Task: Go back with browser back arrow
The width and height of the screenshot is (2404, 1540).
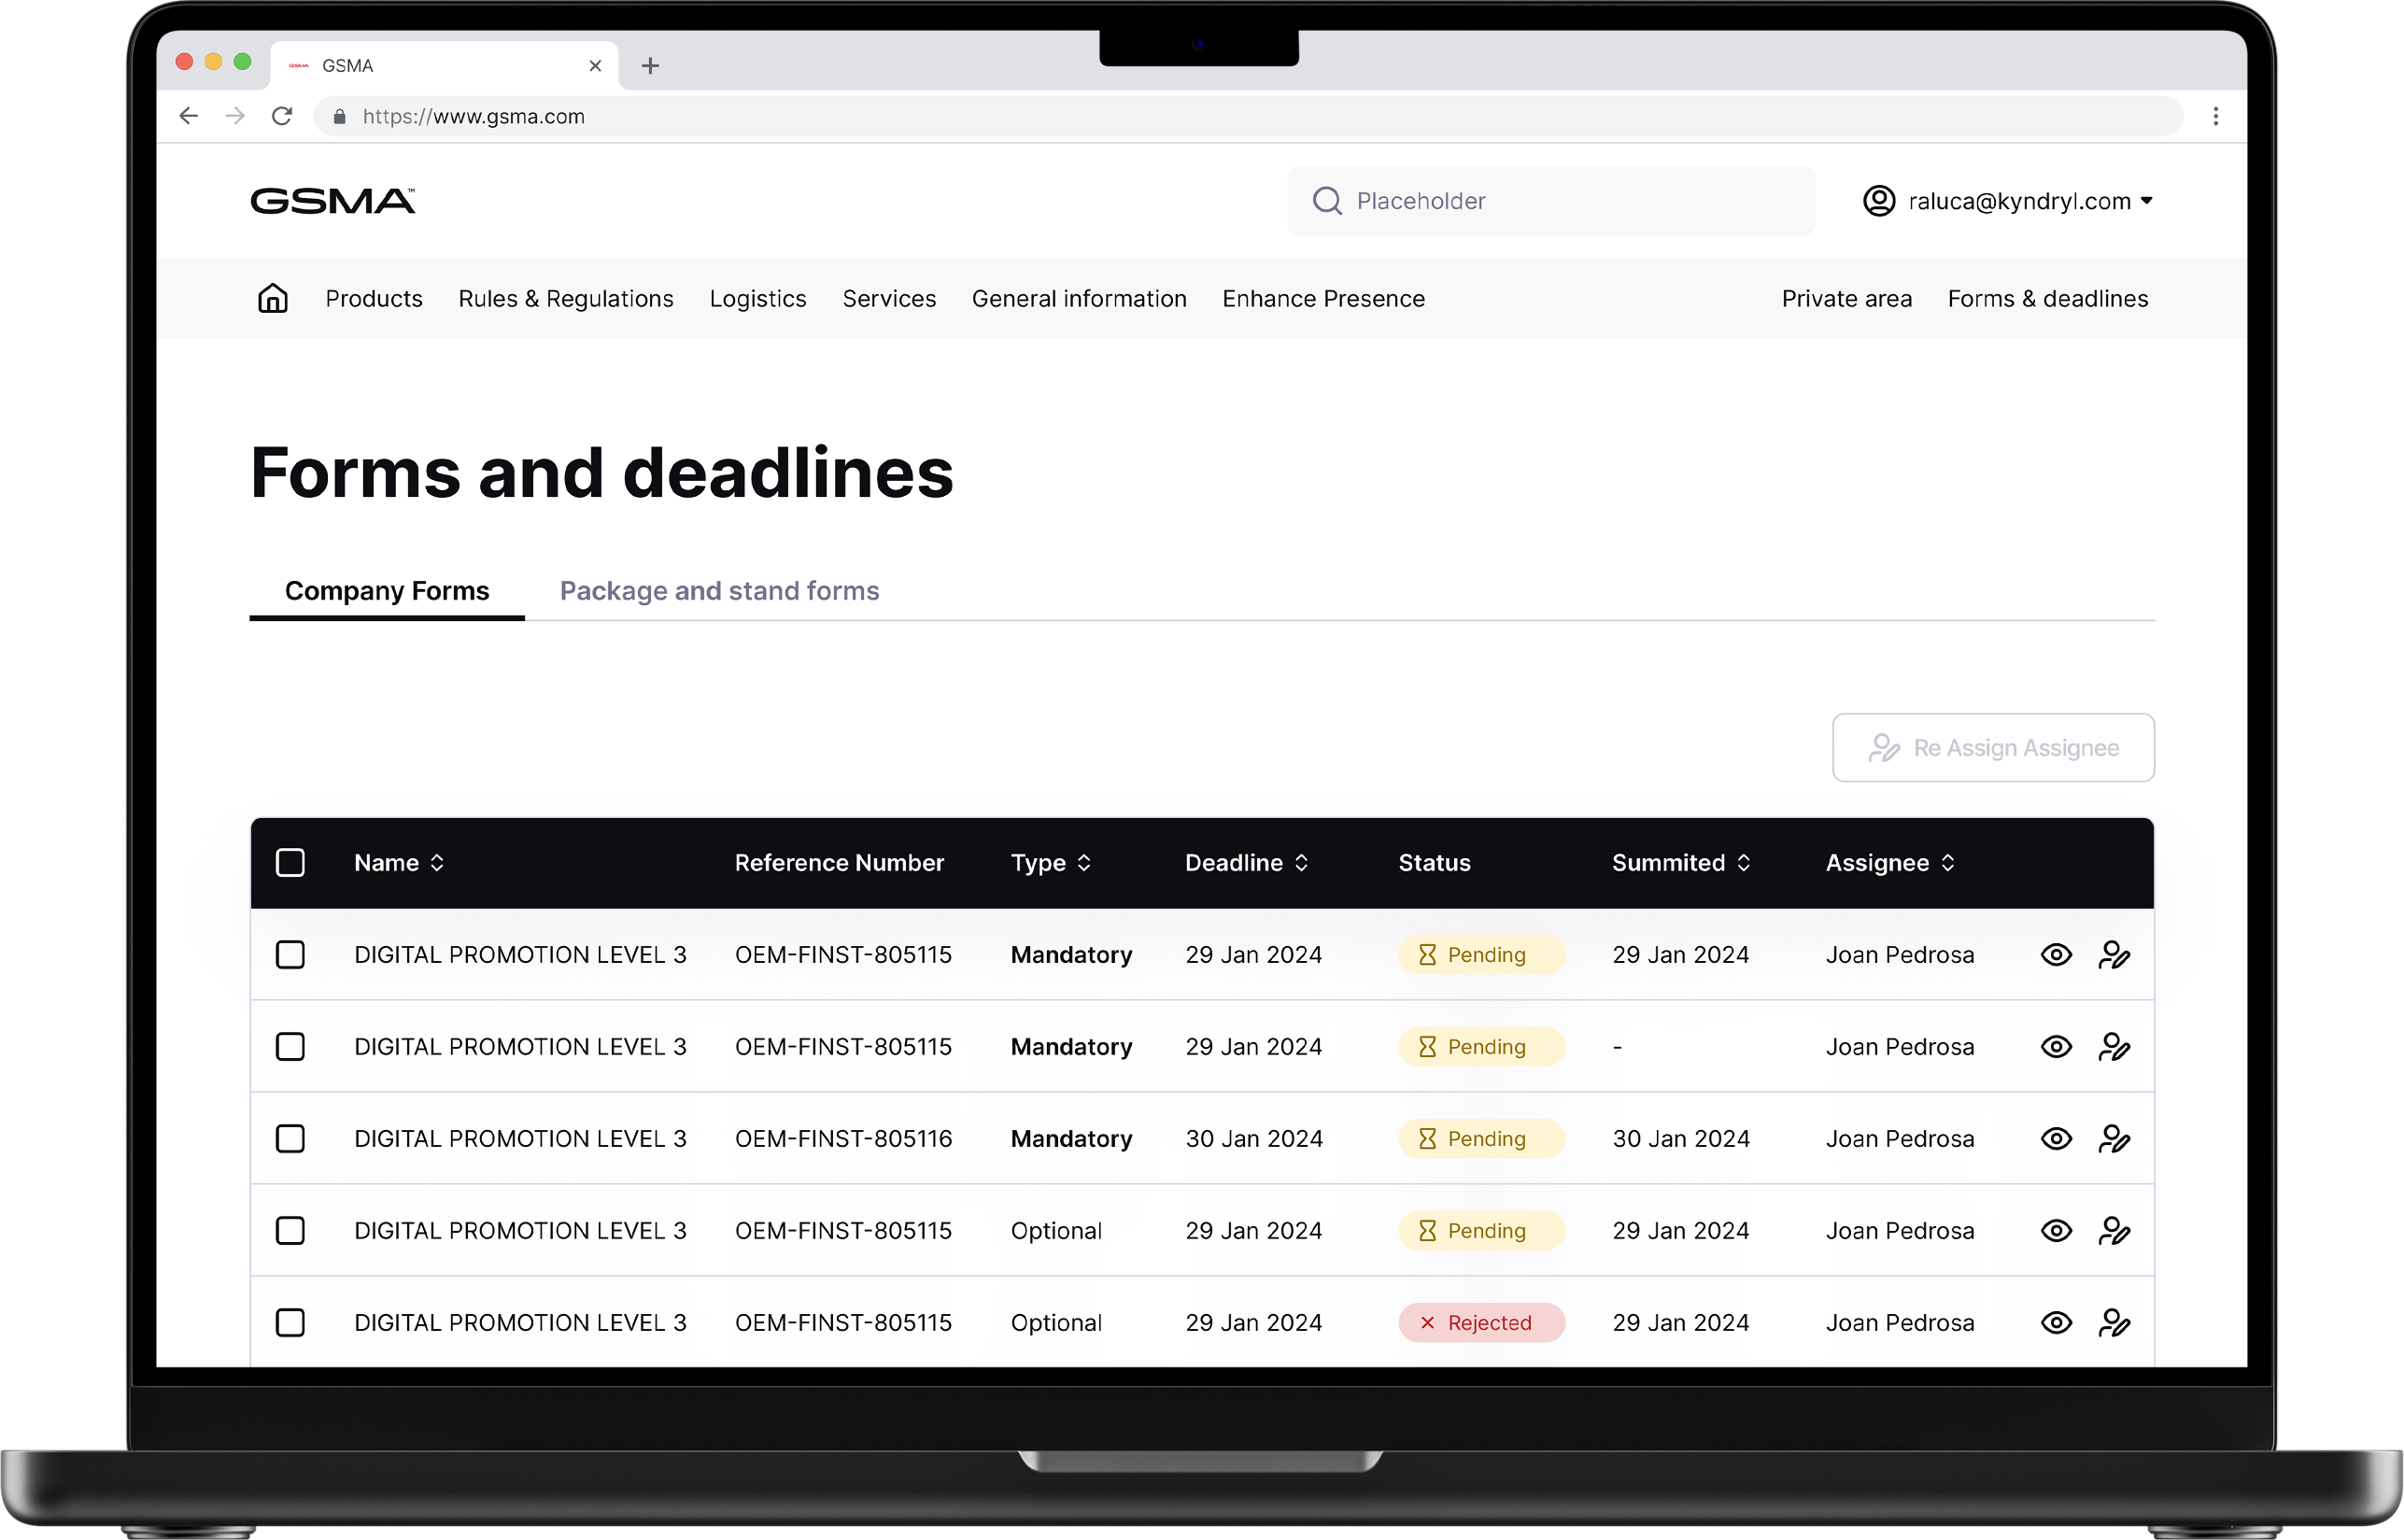Action: tap(188, 116)
